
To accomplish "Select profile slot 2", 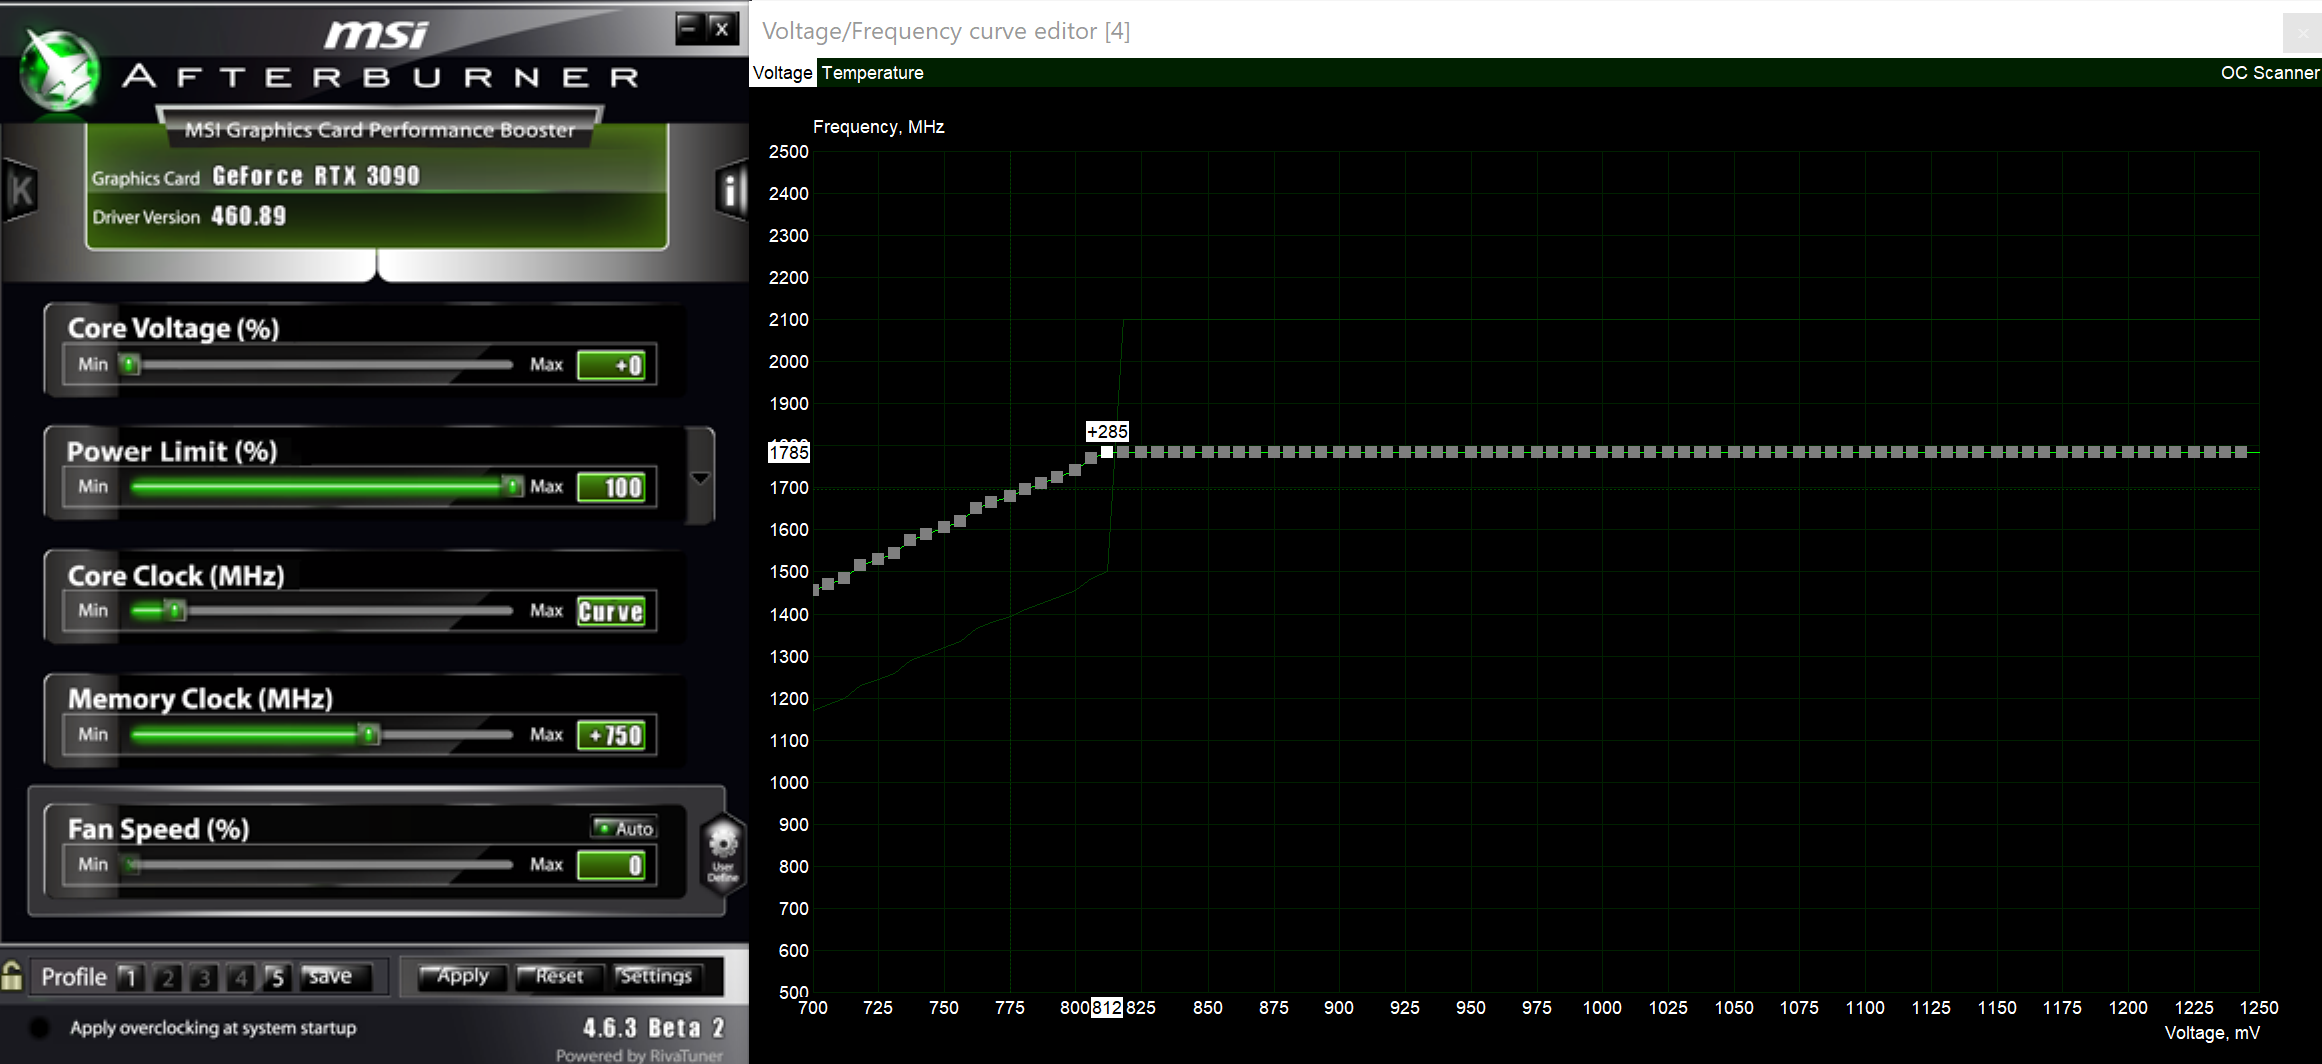I will [167, 977].
